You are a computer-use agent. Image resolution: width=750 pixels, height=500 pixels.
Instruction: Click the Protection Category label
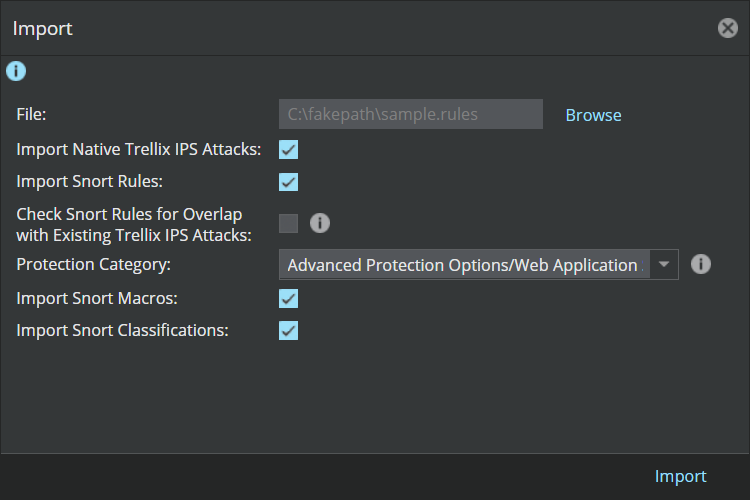tap(93, 265)
